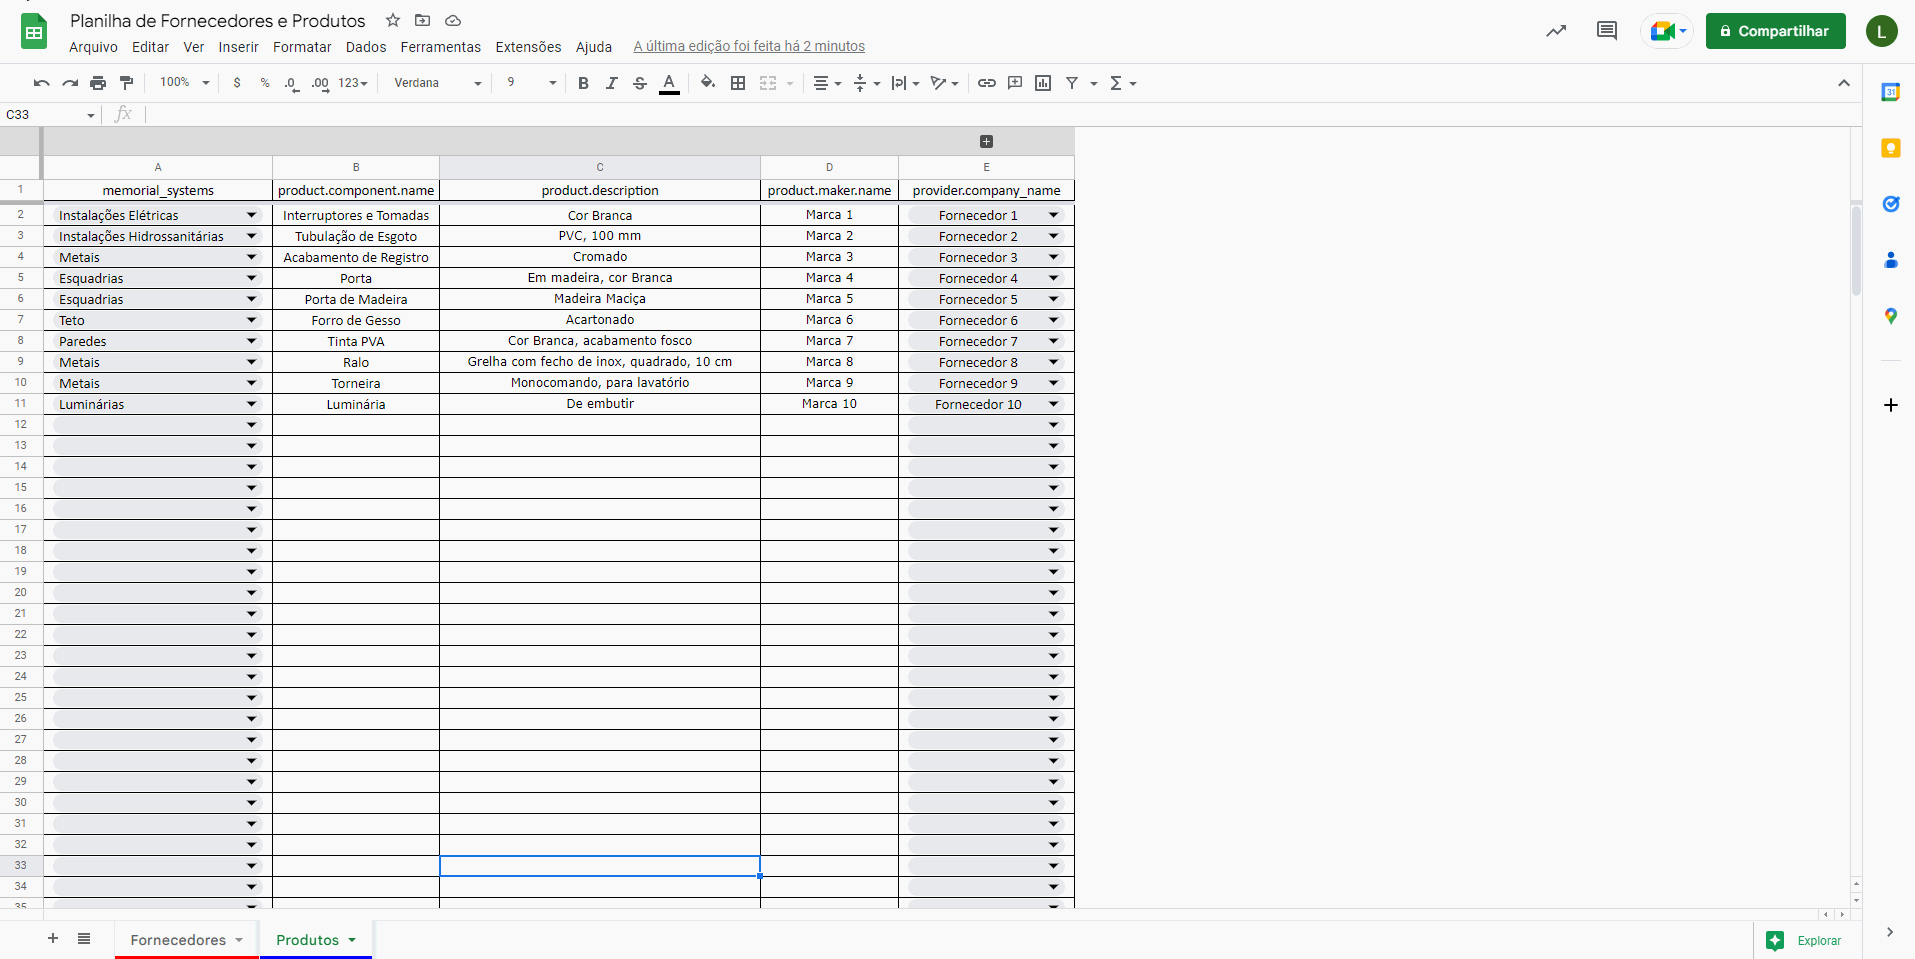The width and height of the screenshot is (1915, 959).
Task: Open comment history icon in the header
Action: click(x=1606, y=31)
